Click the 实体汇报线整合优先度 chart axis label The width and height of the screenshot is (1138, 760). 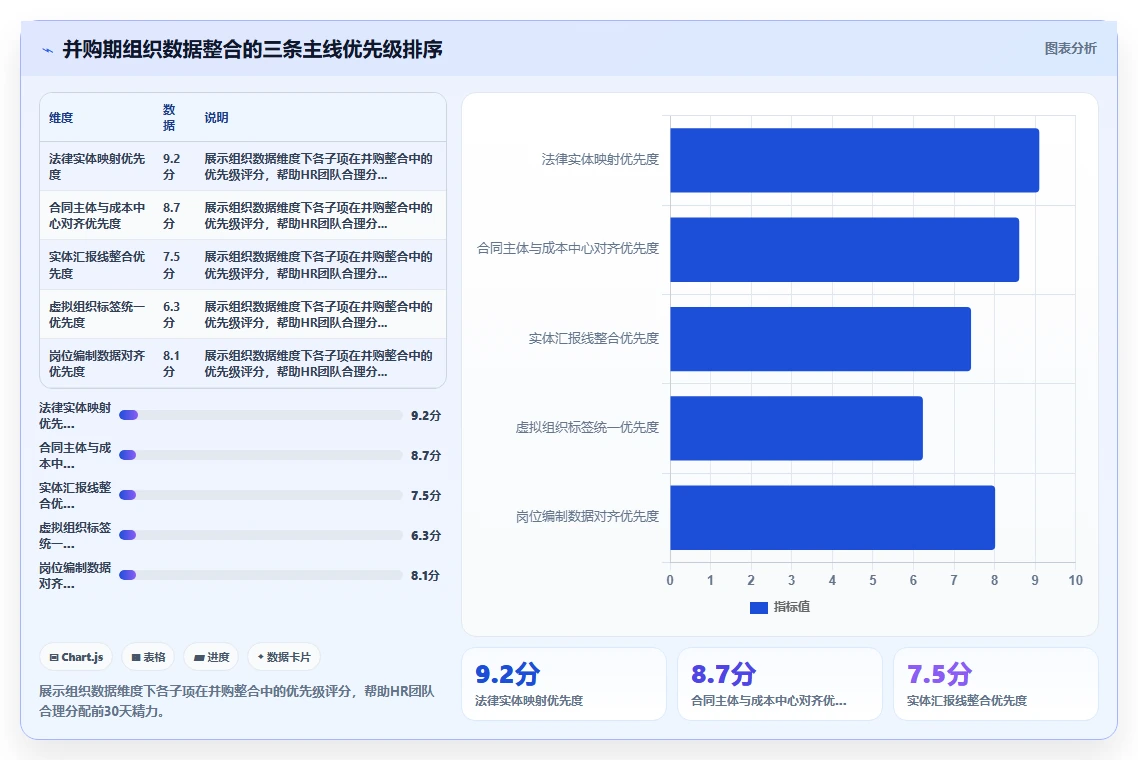tap(594, 338)
